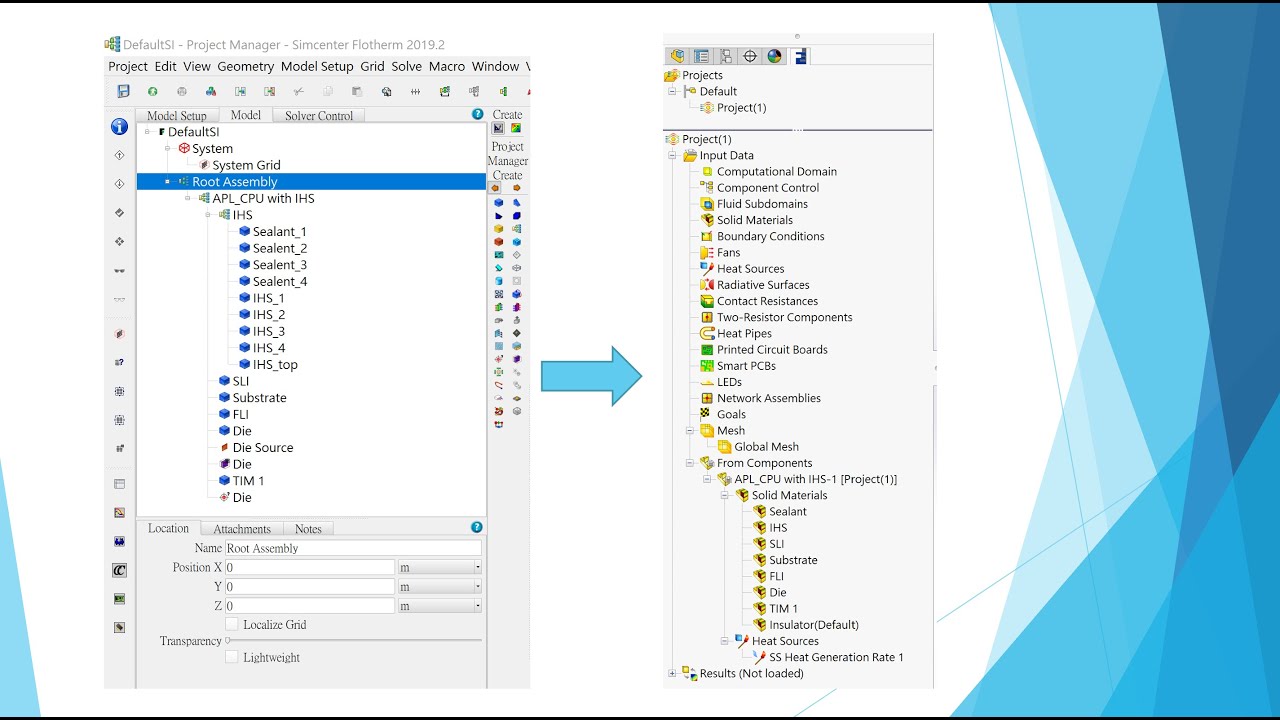Click the boxed C icon in left sidebar
1280x720 pixels.
pyautogui.click(x=119, y=570)
